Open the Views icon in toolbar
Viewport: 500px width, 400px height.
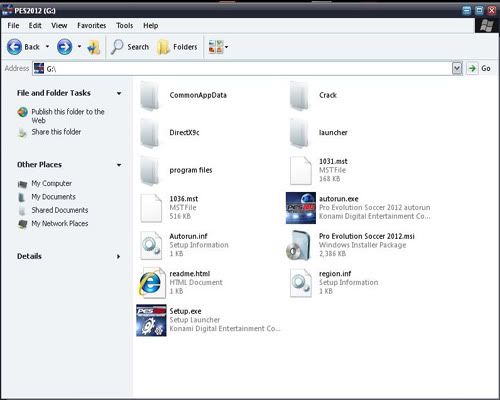click(215, 47)
